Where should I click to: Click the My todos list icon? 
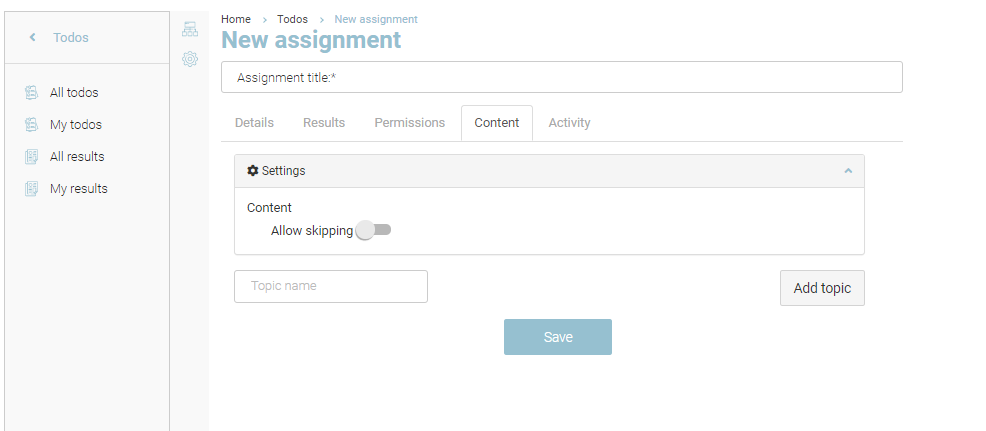31,125
